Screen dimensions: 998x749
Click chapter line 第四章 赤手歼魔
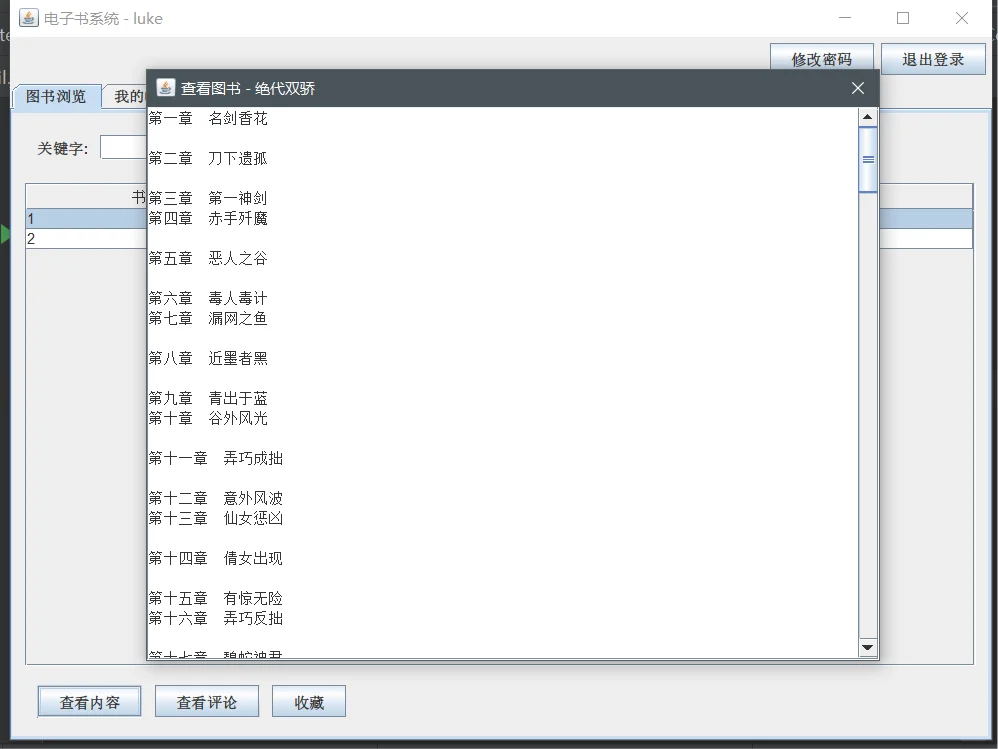click(x=208, y=218)
